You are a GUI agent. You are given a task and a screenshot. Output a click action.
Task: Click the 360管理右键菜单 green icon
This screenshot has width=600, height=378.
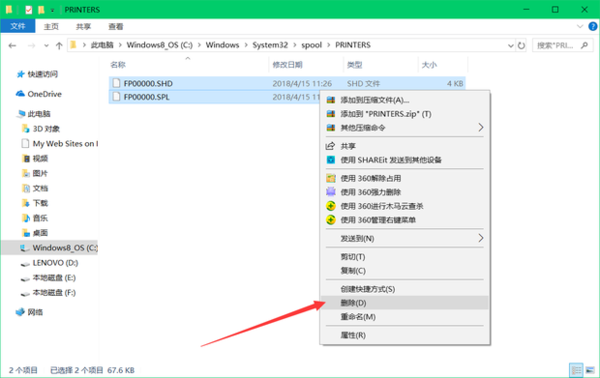(331, 220)
